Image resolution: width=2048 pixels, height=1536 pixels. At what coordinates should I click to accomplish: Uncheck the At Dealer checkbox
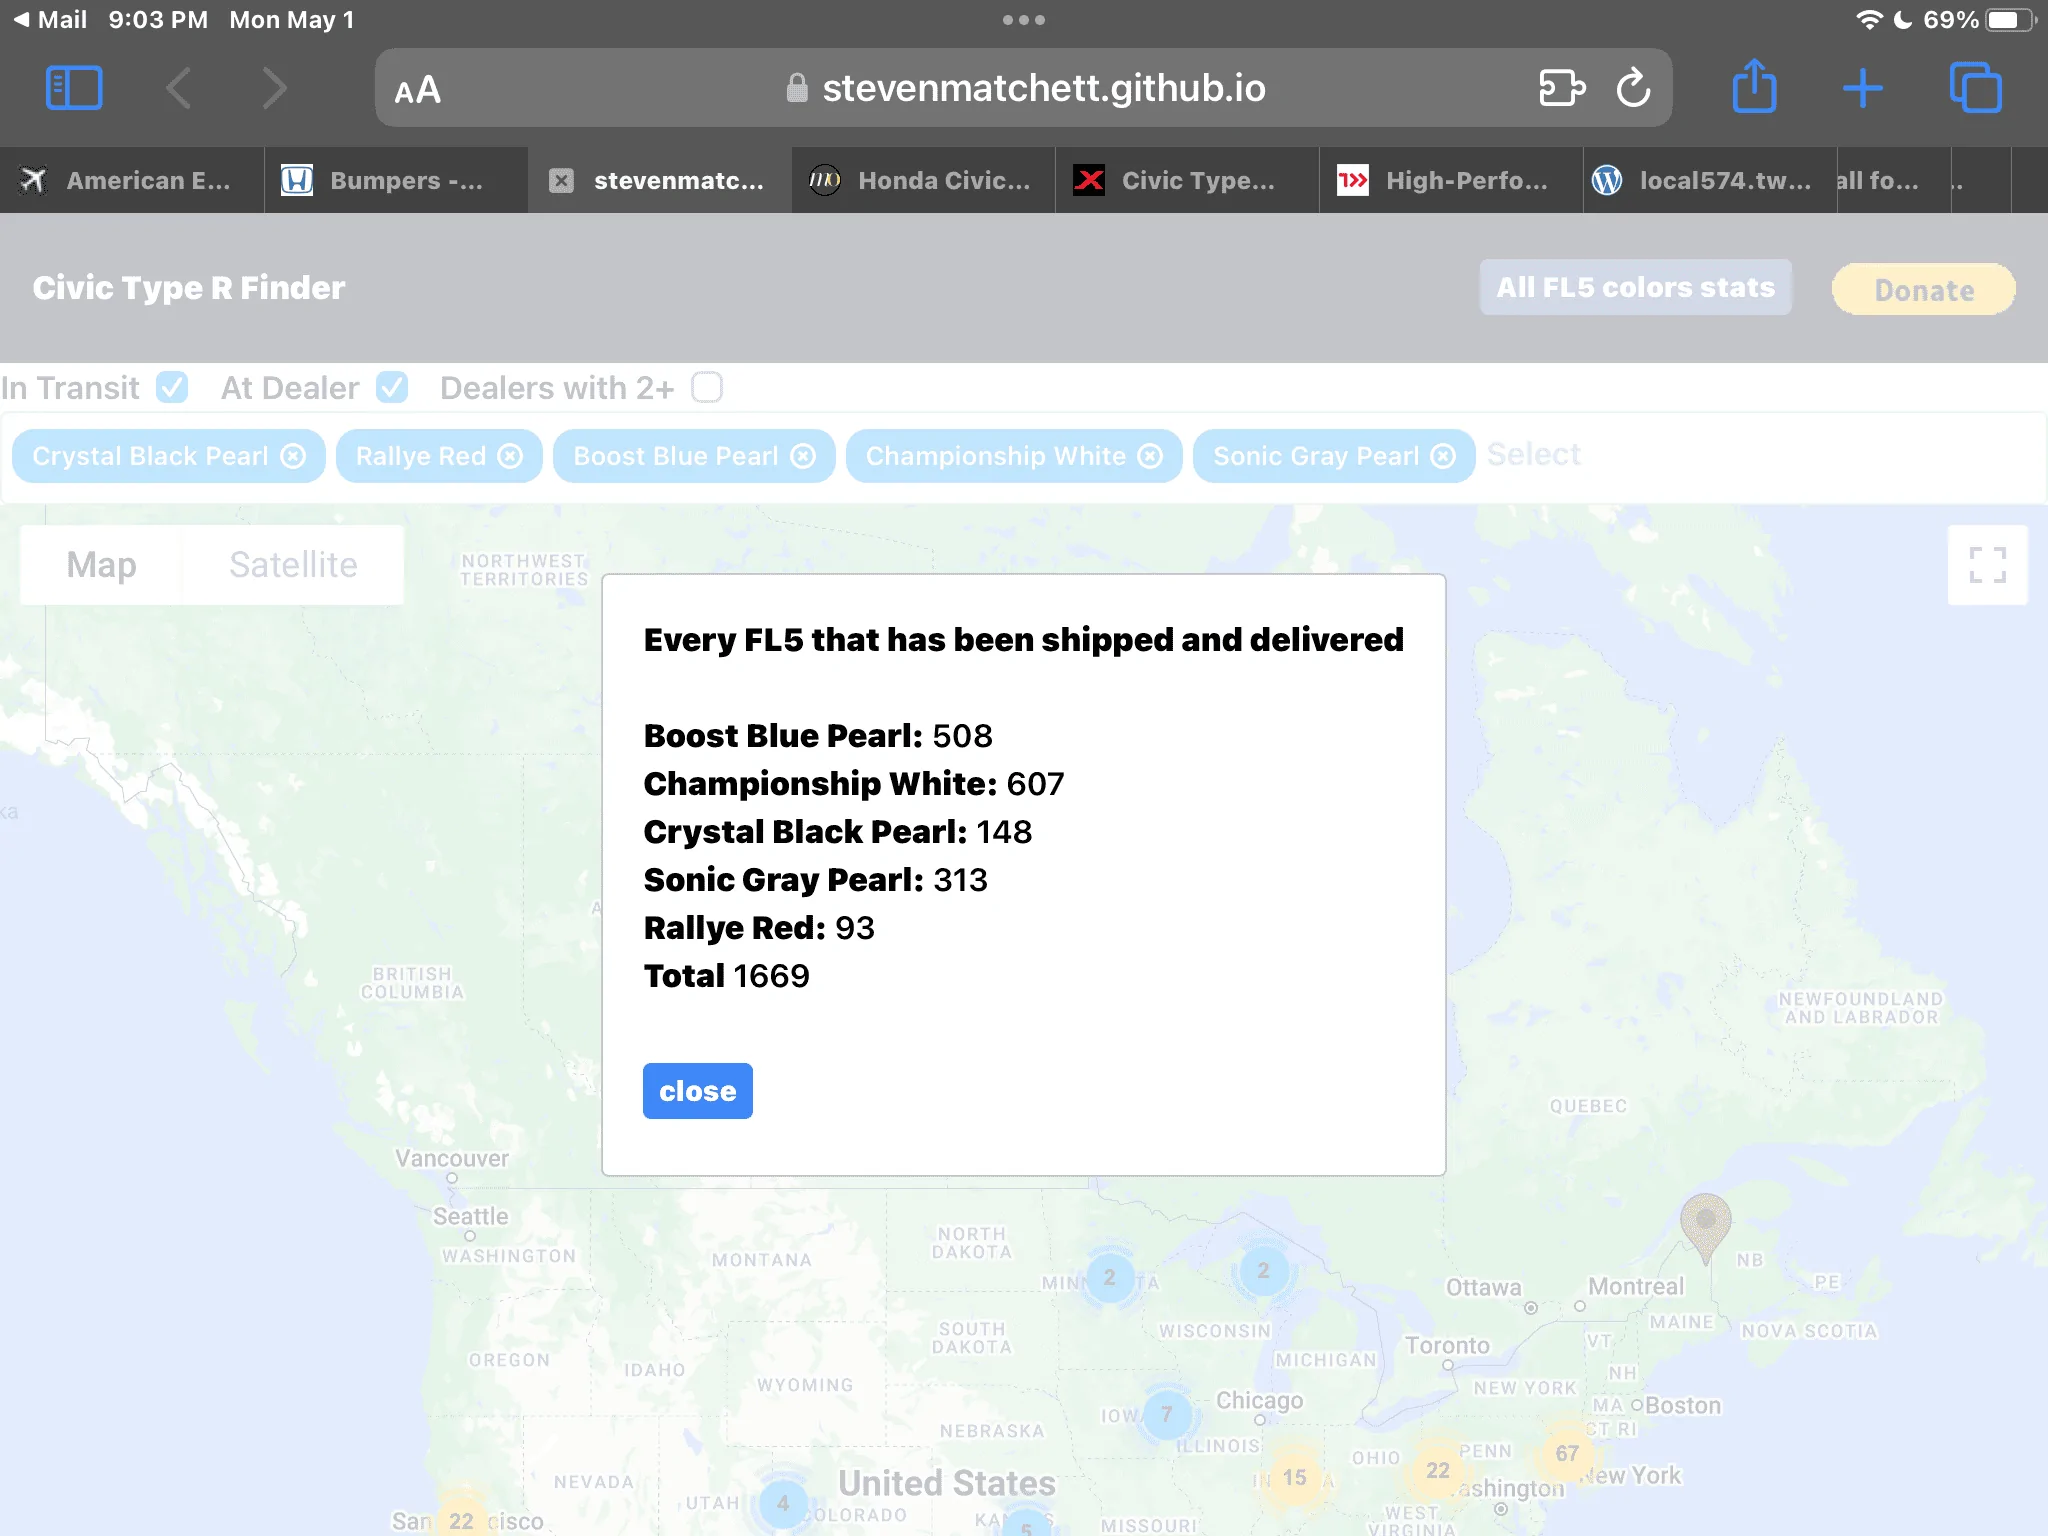click(x=392, y=387)
